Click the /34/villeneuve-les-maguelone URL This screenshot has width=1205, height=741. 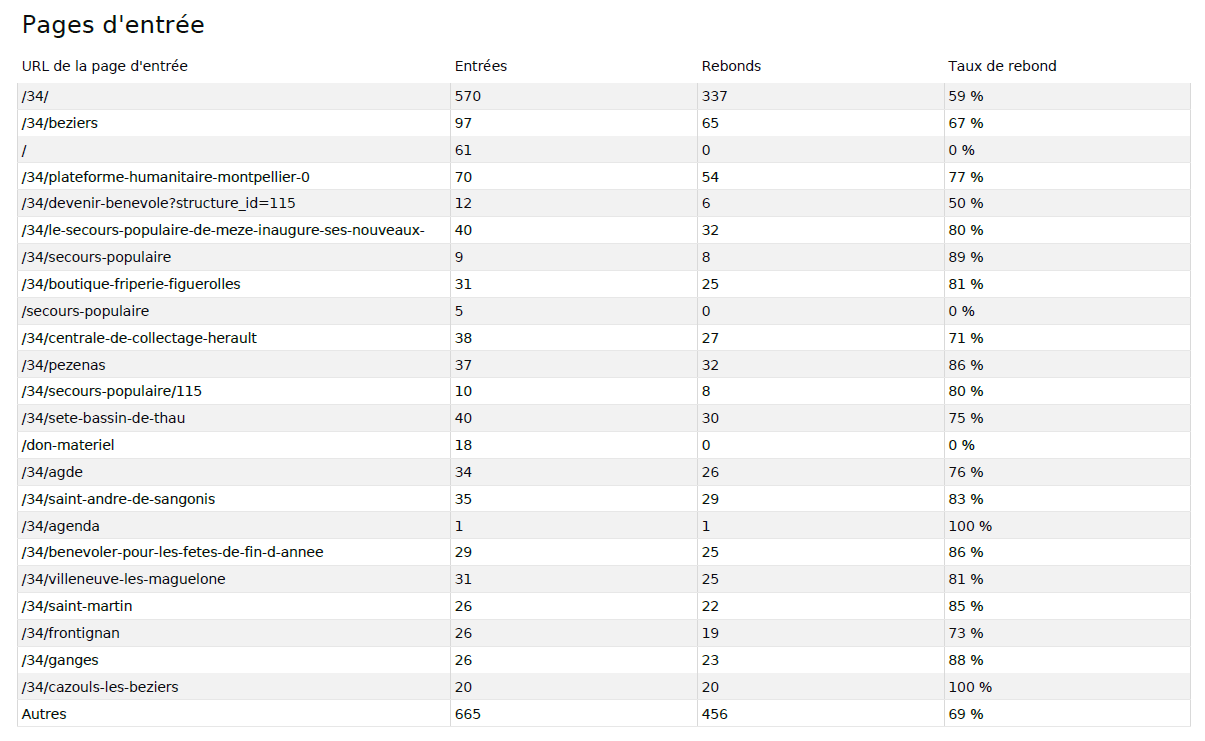(x=123, y=579)
